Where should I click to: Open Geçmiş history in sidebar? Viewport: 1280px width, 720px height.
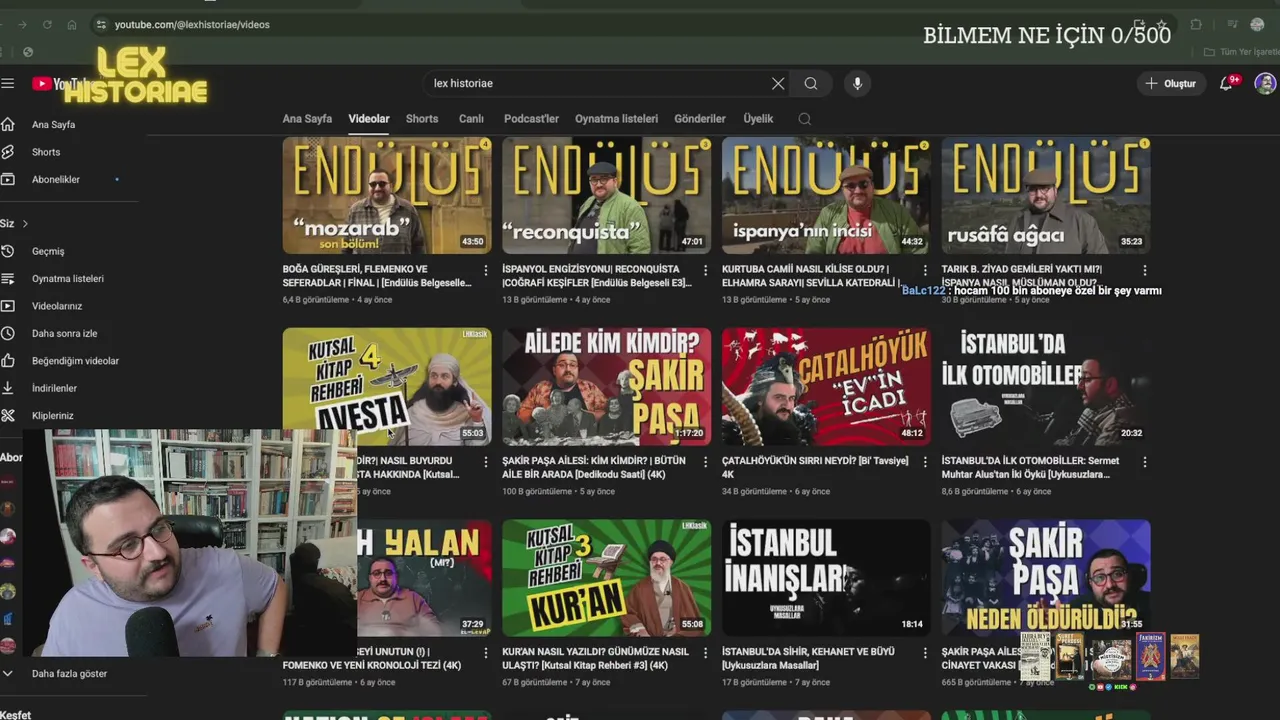pos(48,251)
